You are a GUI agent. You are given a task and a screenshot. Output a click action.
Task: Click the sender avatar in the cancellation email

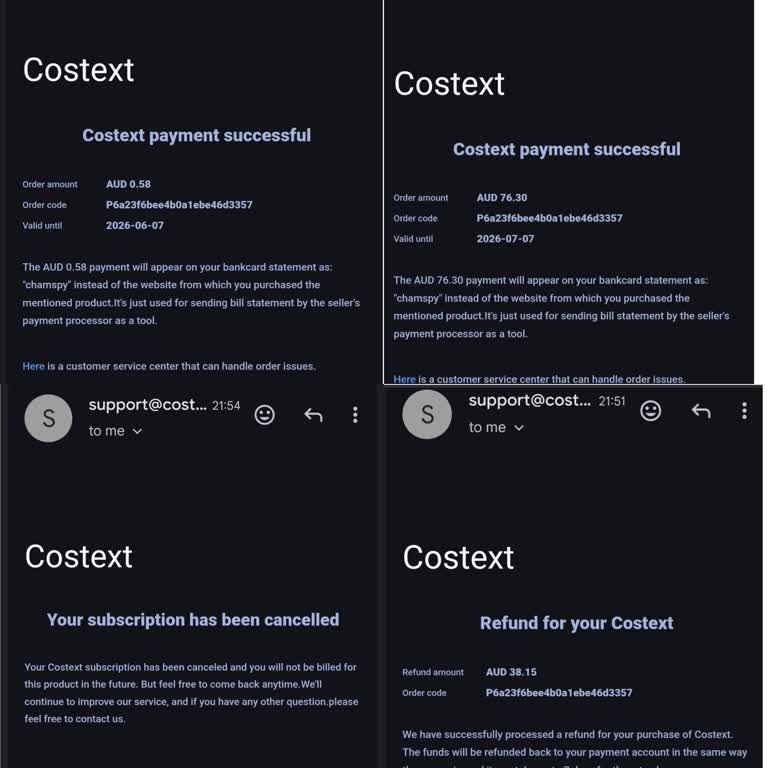48,418
